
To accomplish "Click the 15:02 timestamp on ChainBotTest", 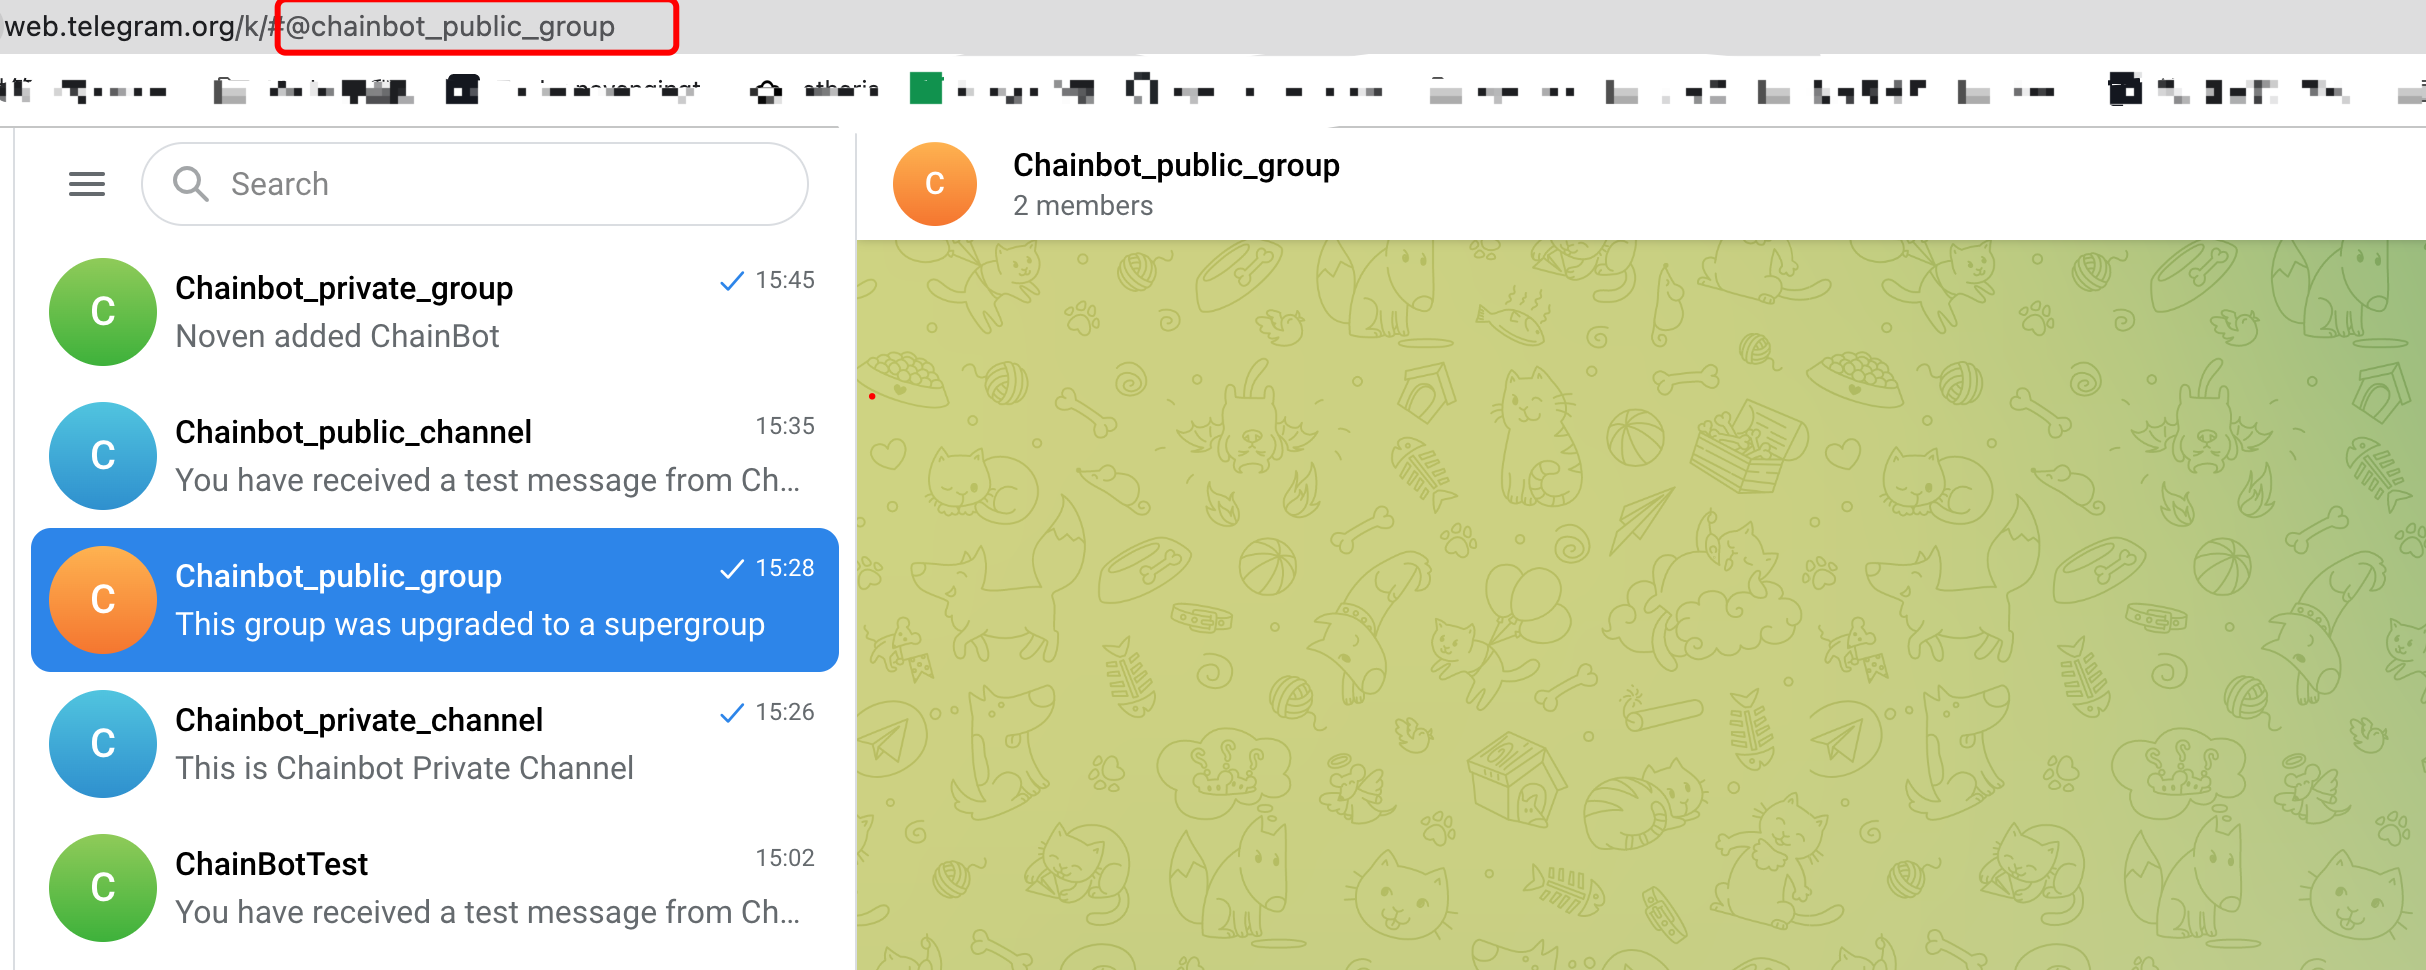I will 785,858.
